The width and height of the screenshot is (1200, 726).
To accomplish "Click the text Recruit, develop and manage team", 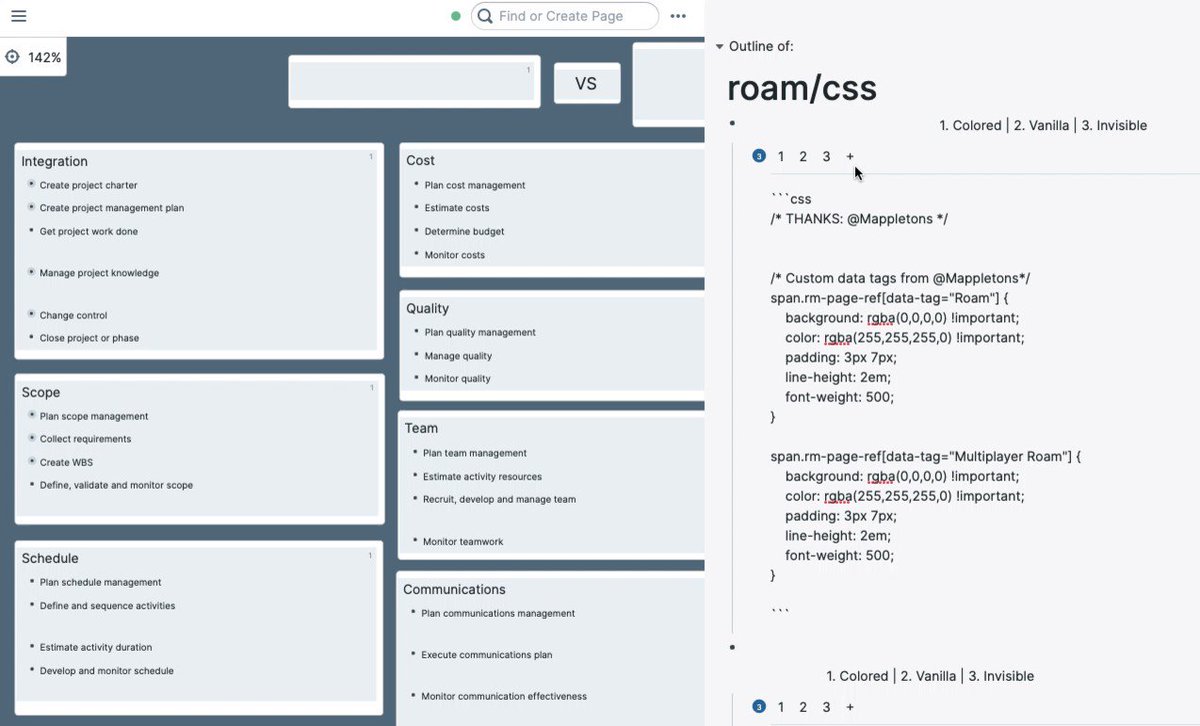I will [x=499, y=499].
